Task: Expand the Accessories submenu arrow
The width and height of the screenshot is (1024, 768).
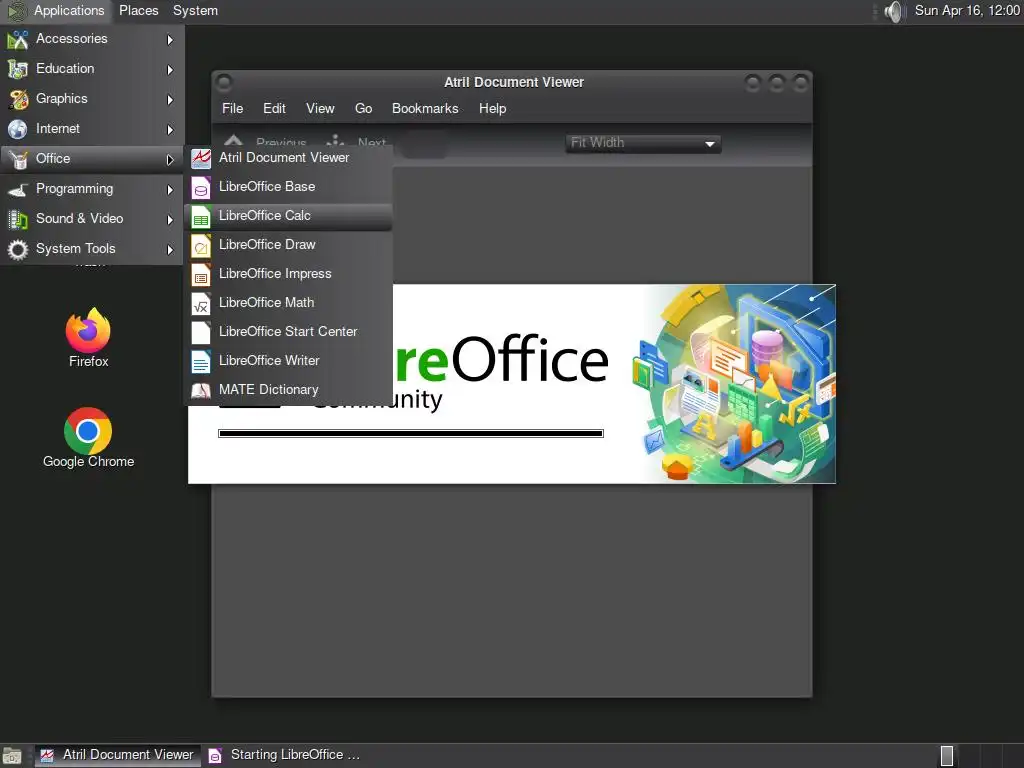Action: tap(170, 40)
